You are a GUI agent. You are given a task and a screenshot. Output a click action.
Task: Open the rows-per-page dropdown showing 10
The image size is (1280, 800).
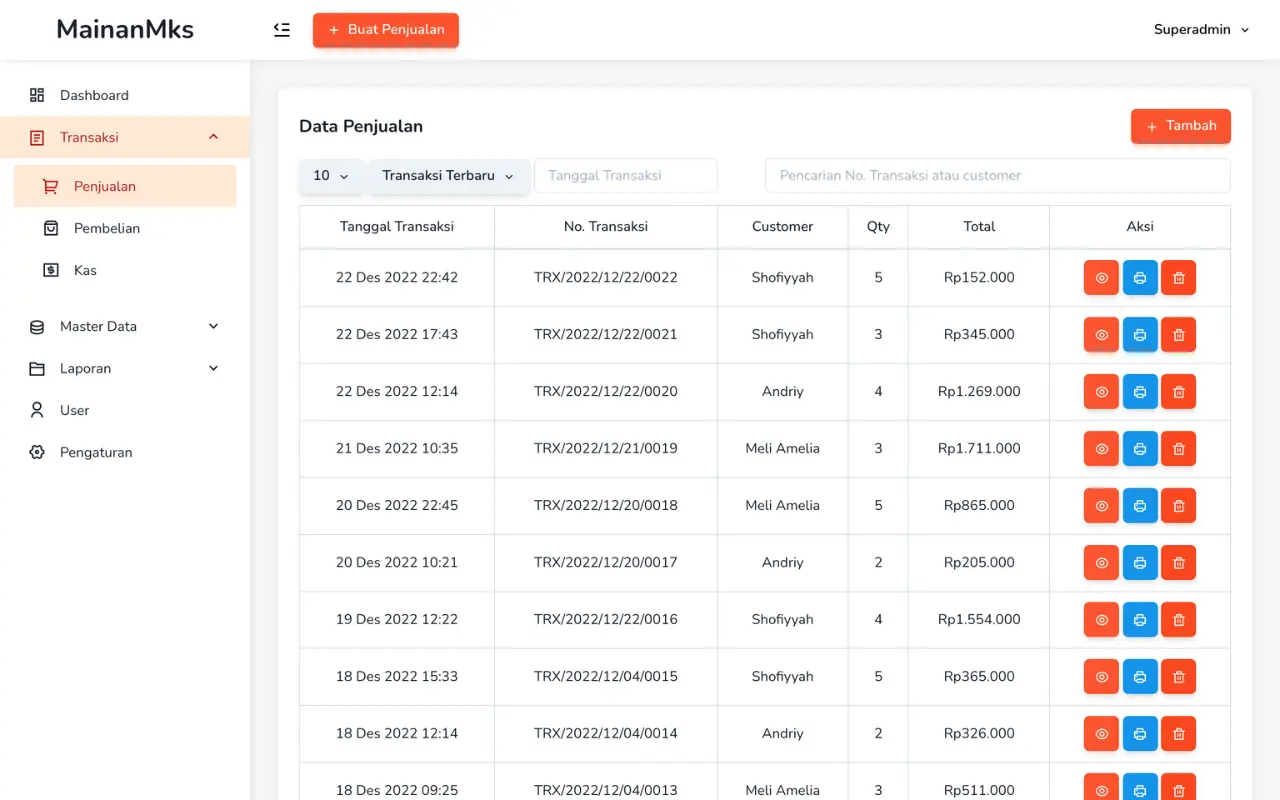pyautogui.click(x=331, y=176)
